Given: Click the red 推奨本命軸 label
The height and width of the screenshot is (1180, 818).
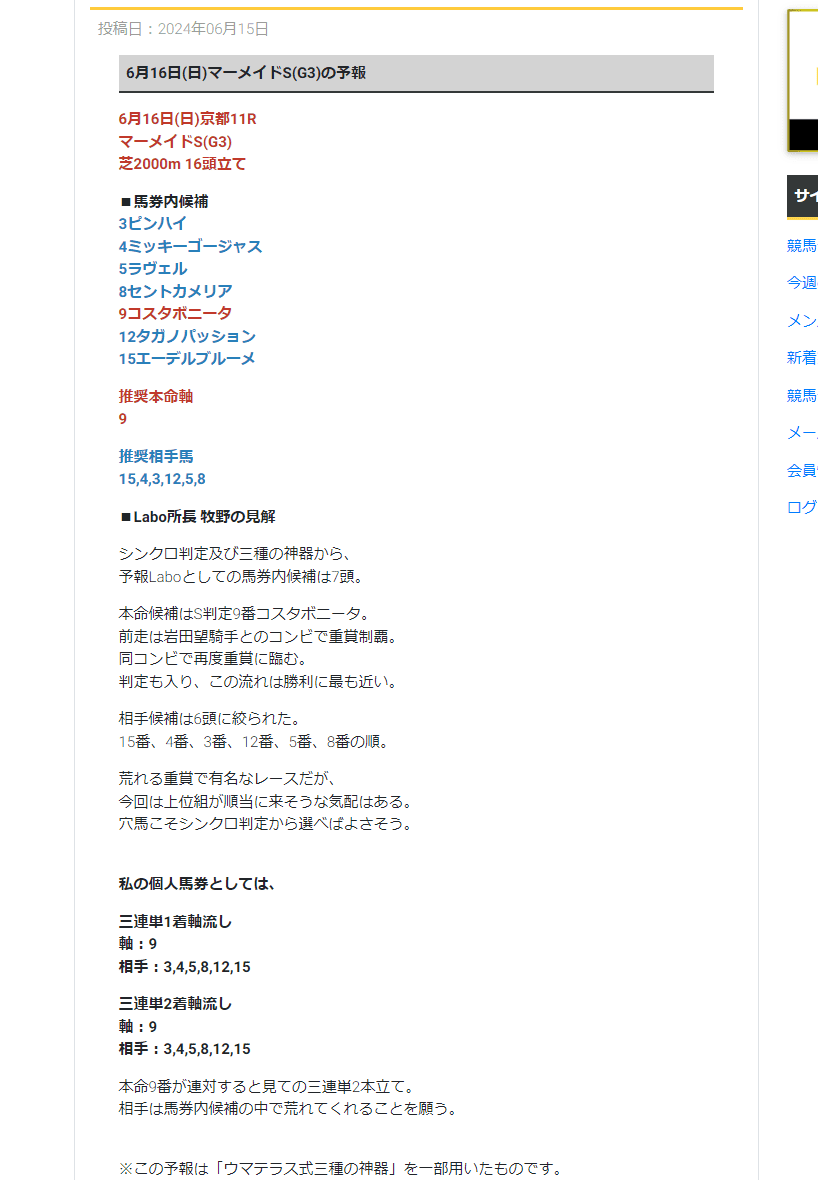Looking at the screenshot, I should [156, 397].
